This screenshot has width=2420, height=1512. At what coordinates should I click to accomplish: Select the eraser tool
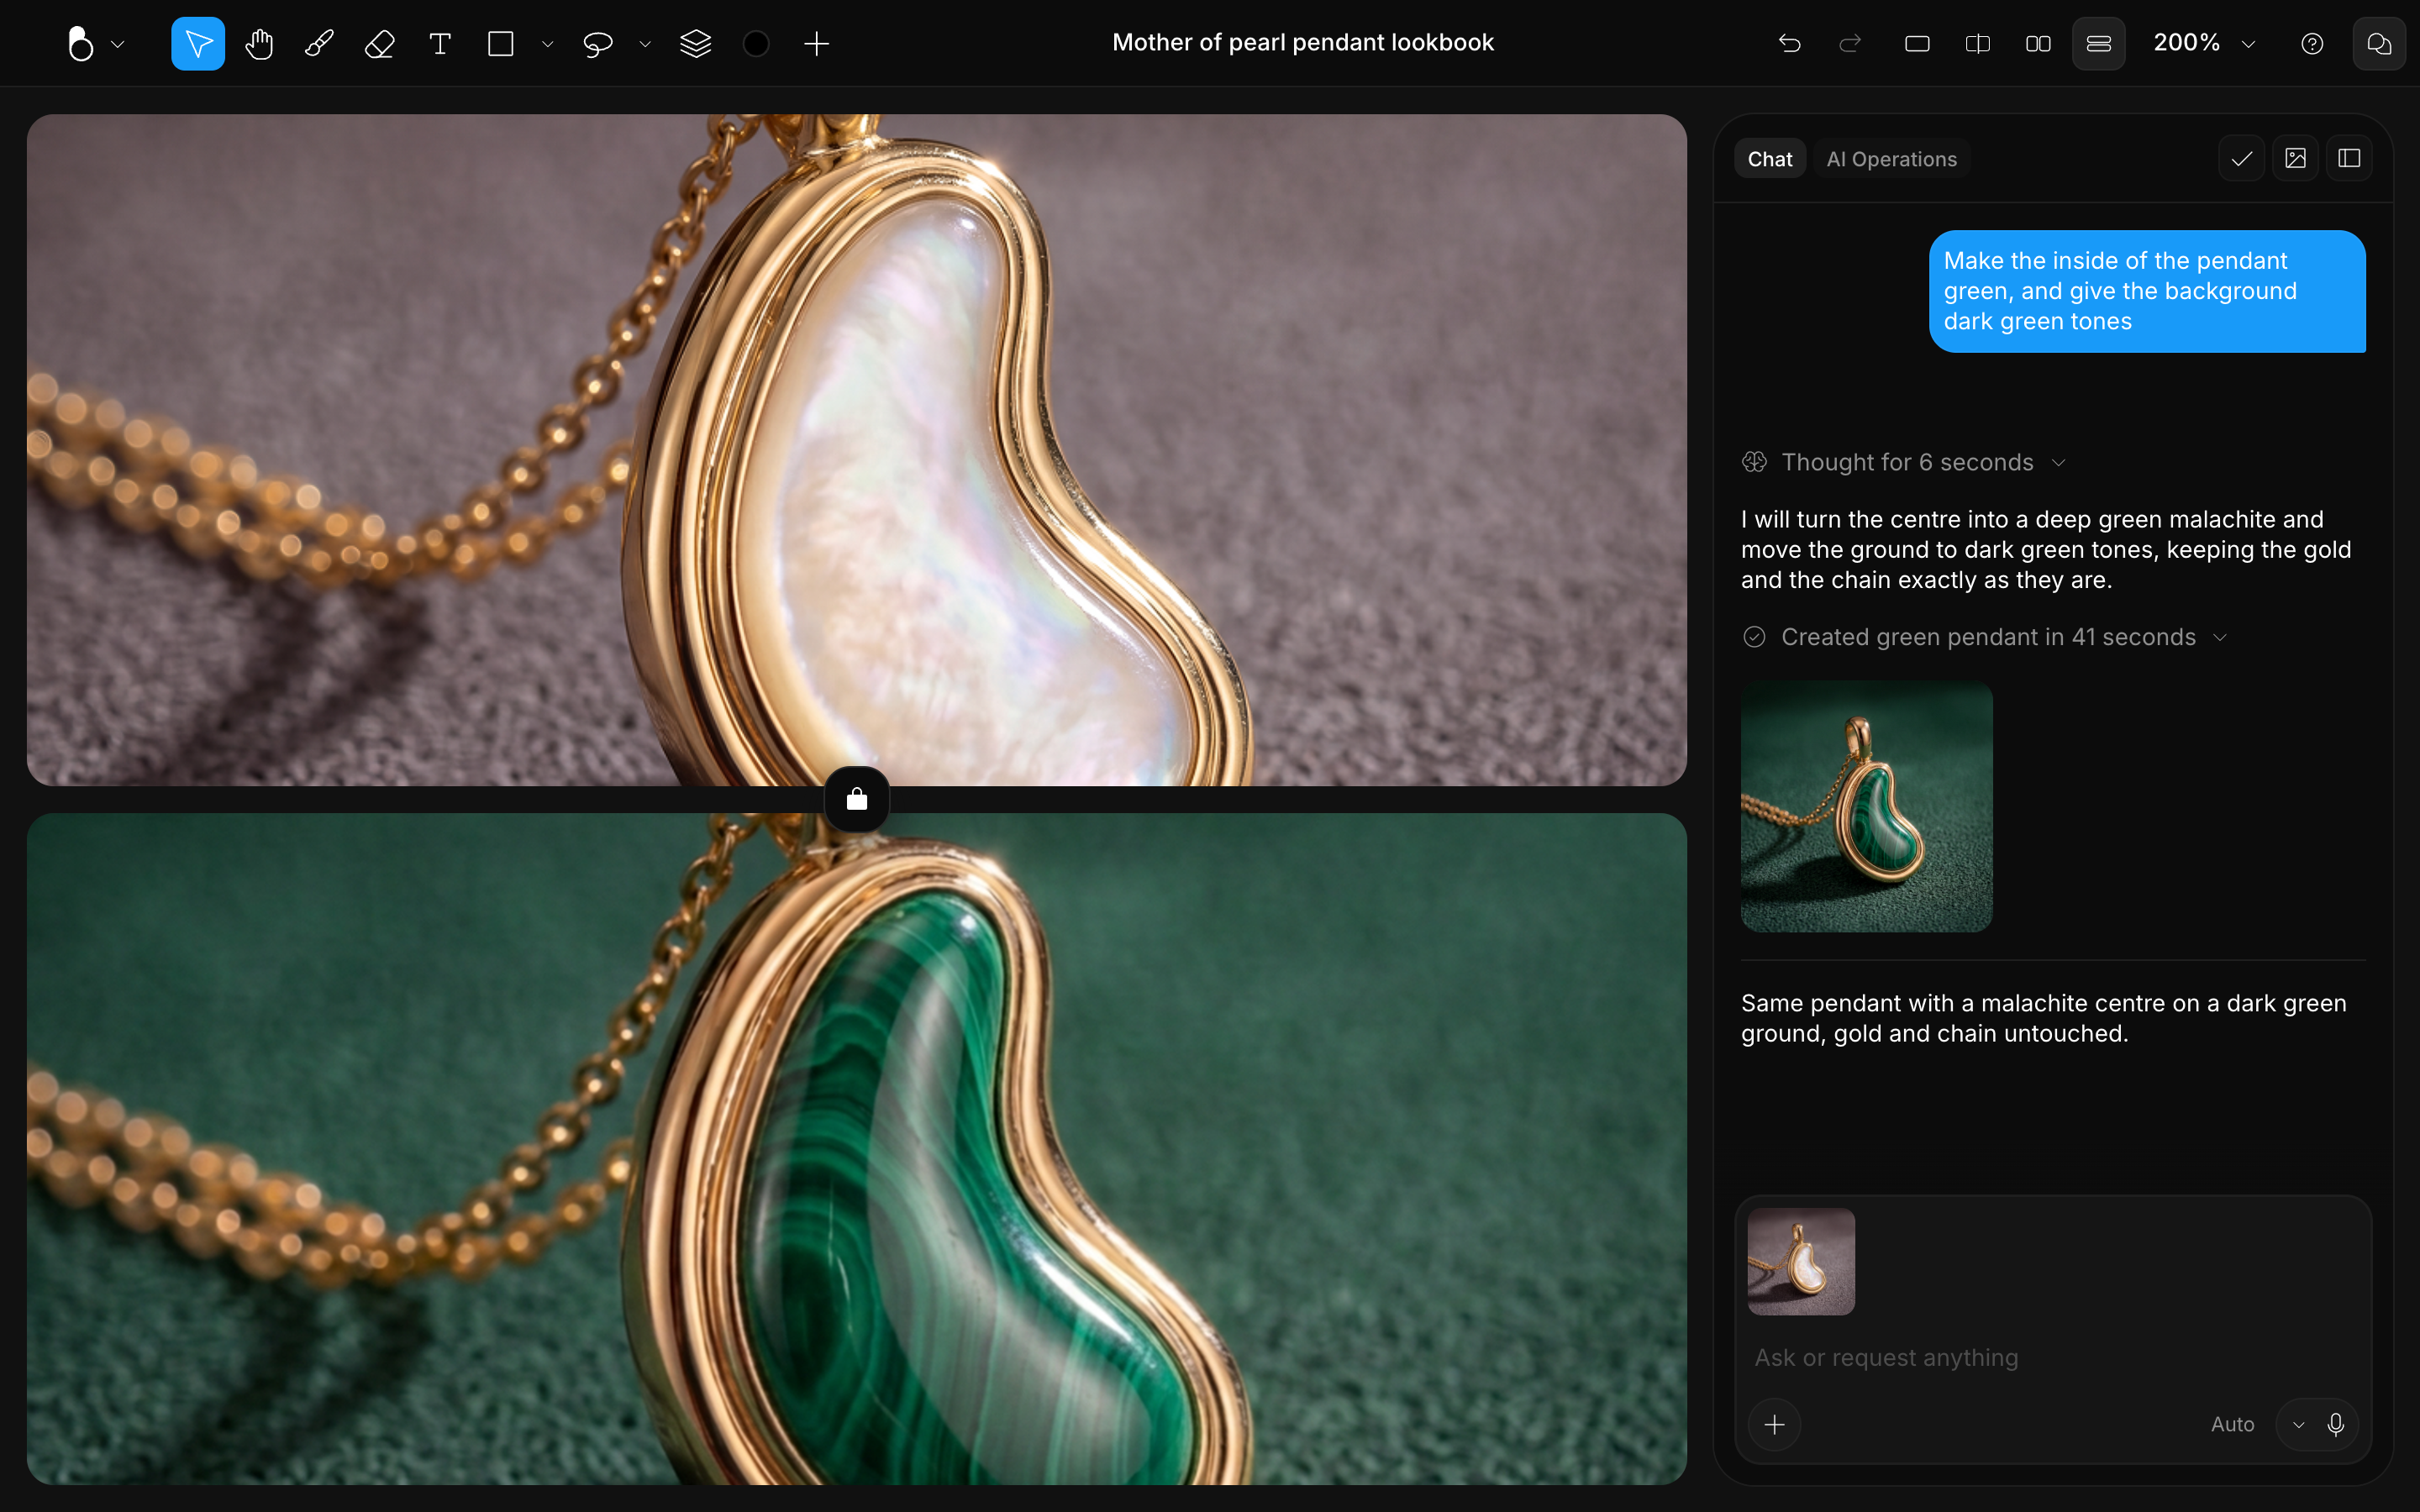[x=379, y=43]
